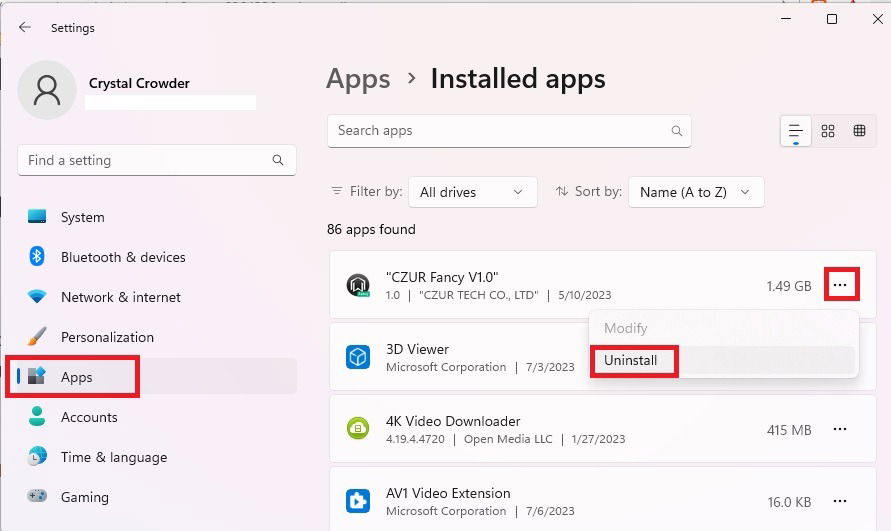
Task: Select Modify in the context menu
Action: (723, 328)
